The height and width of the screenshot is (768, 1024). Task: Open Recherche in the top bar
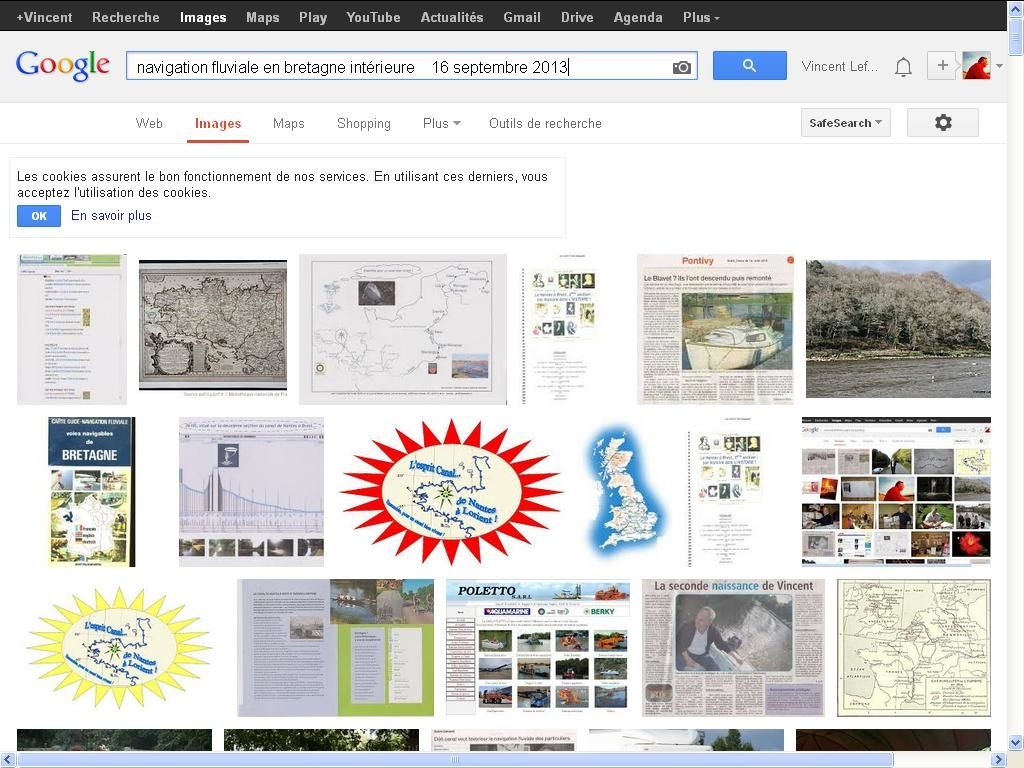coord(125,18)
